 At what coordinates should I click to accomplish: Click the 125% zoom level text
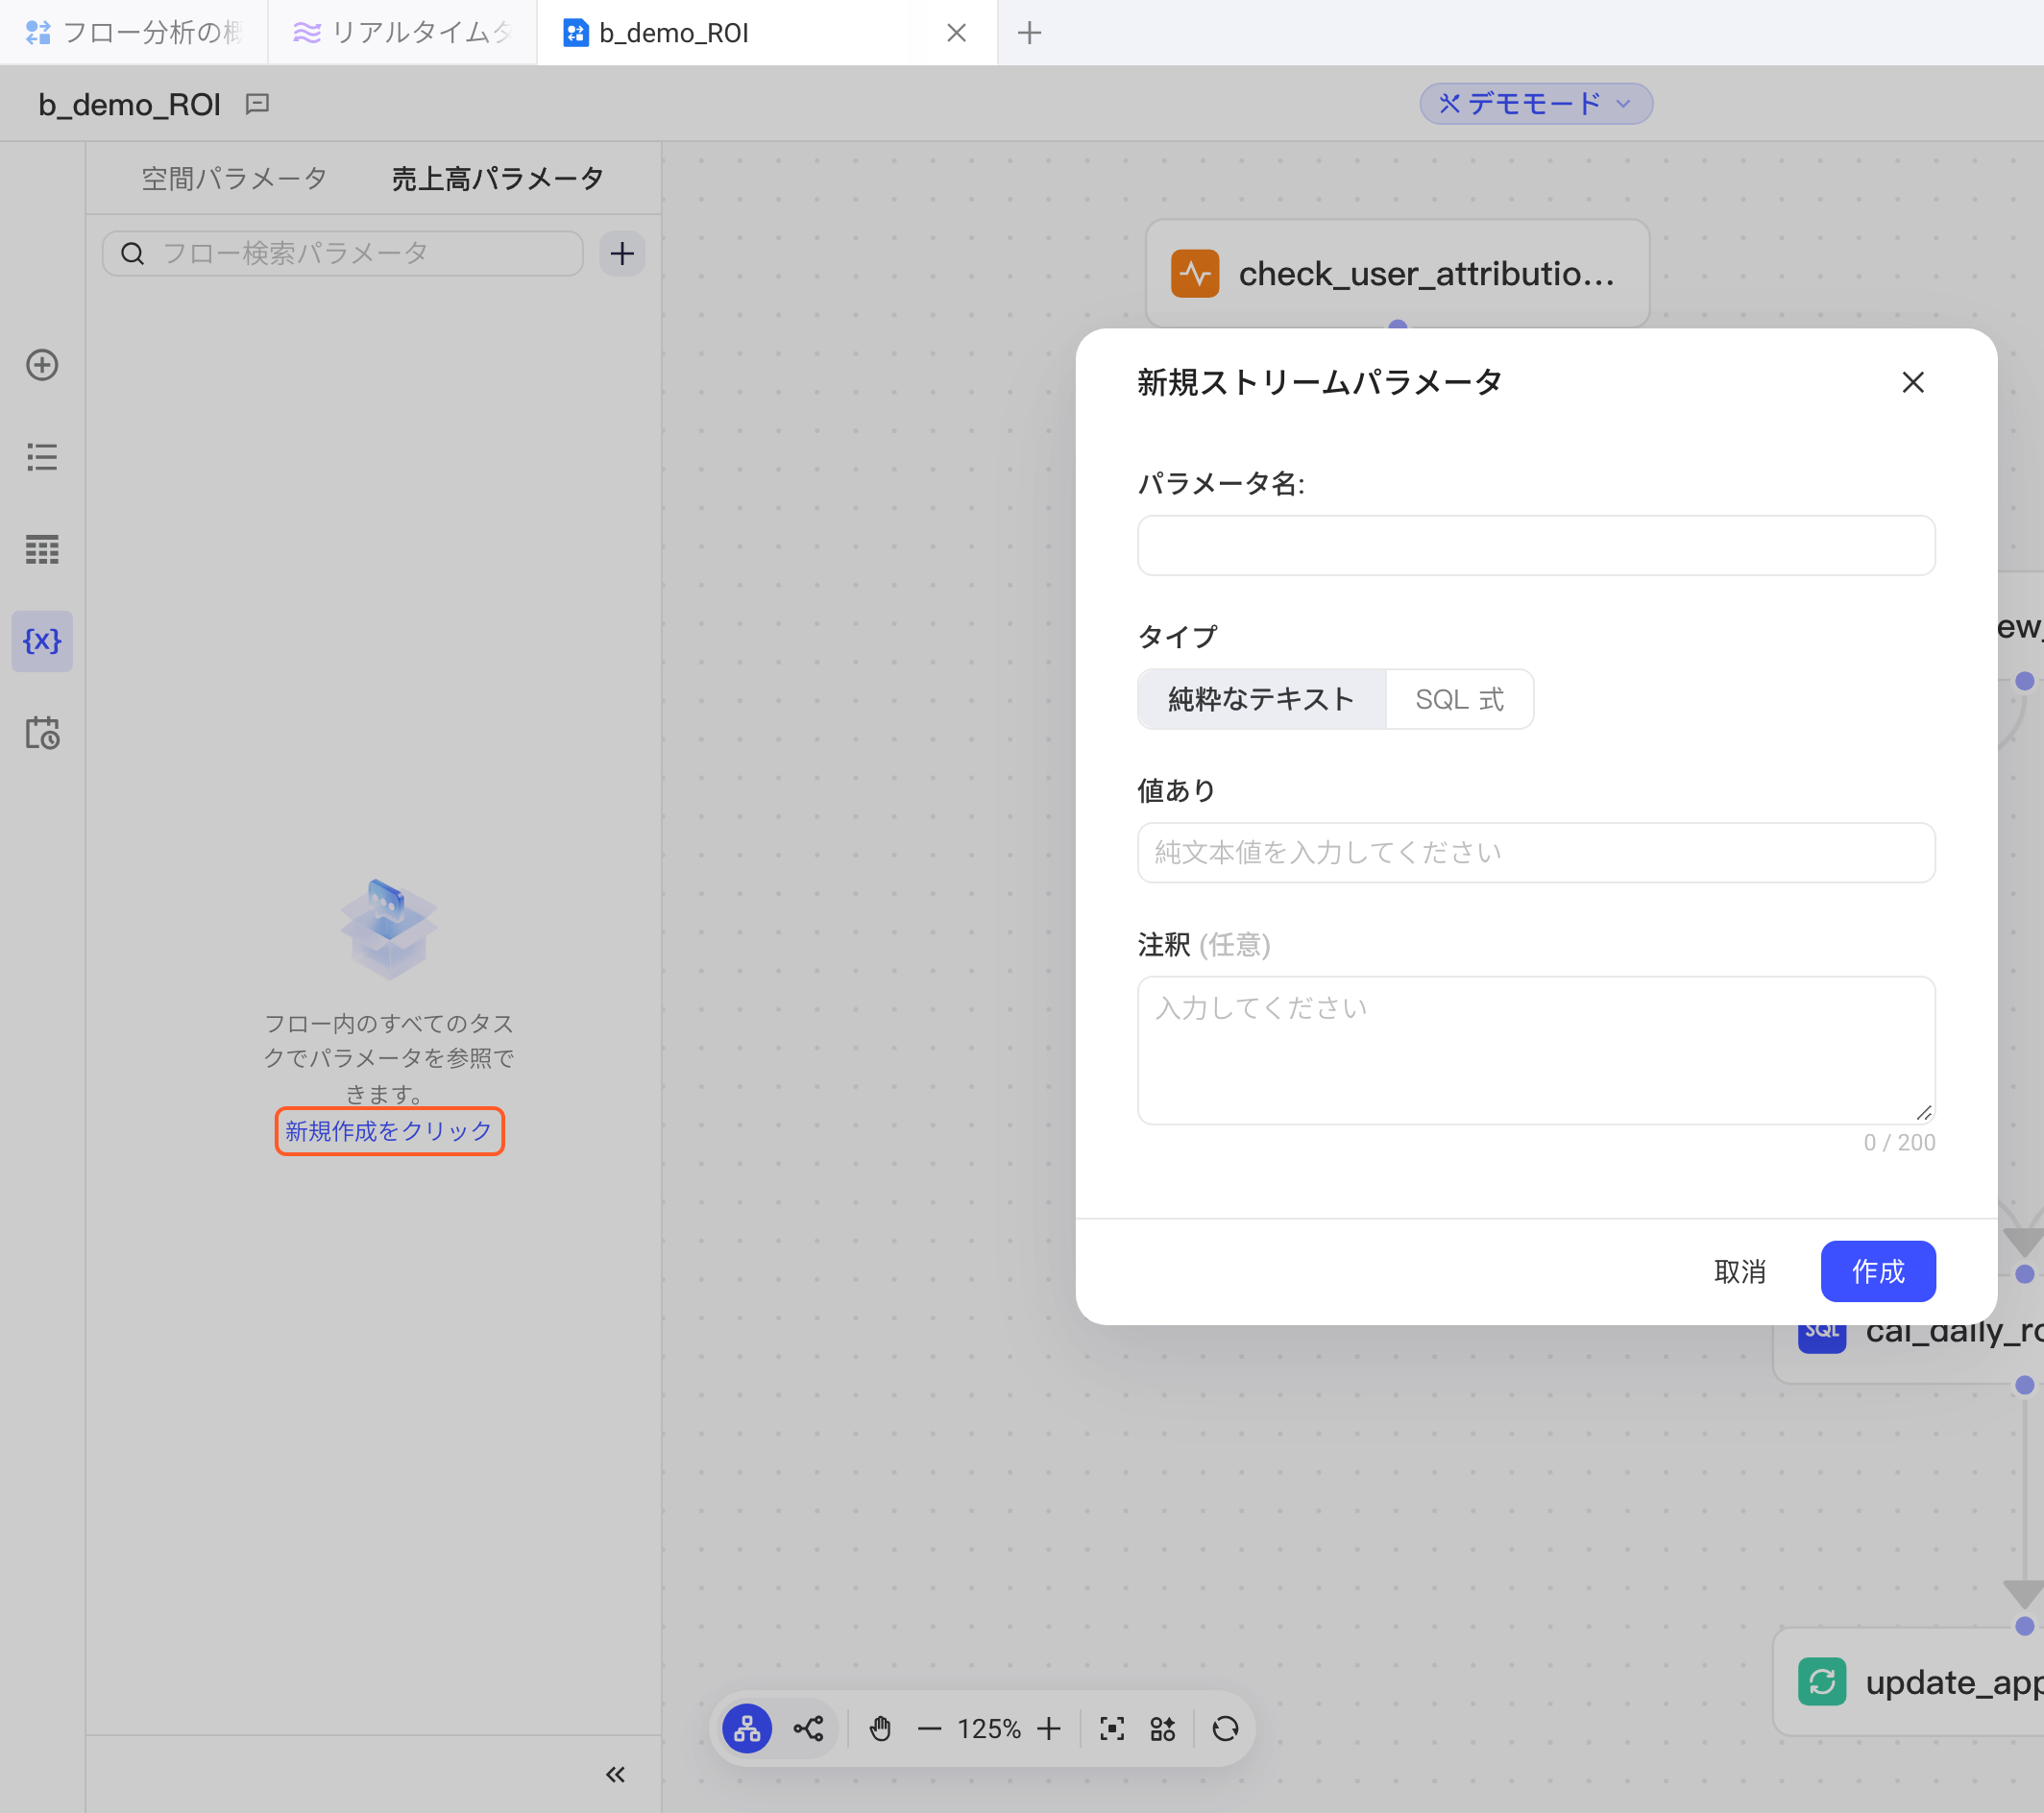click(x=988, y=1729)
